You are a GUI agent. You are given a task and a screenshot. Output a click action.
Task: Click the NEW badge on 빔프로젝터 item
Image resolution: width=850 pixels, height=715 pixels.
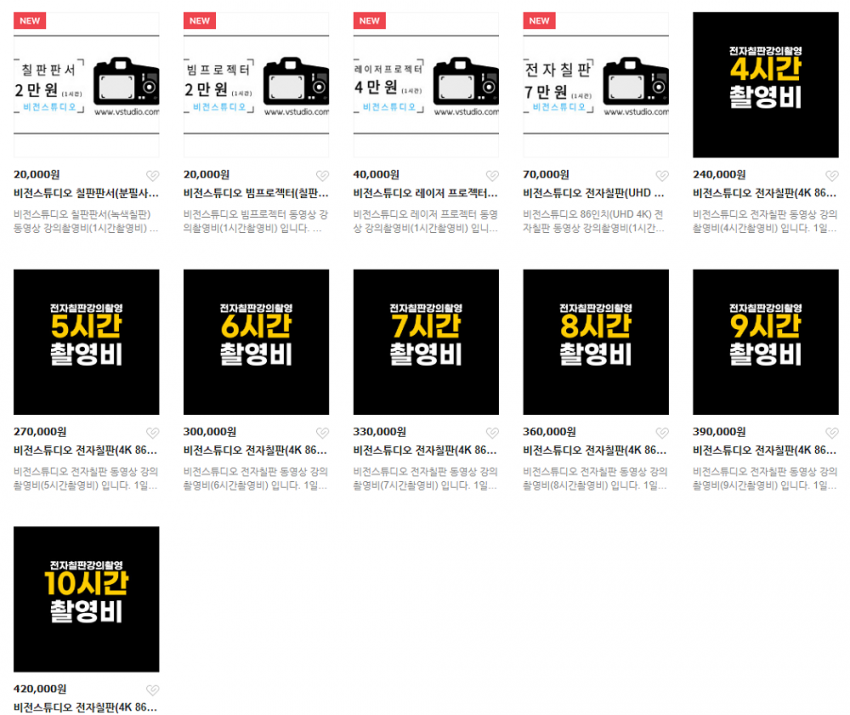click(x=199, y=21)
